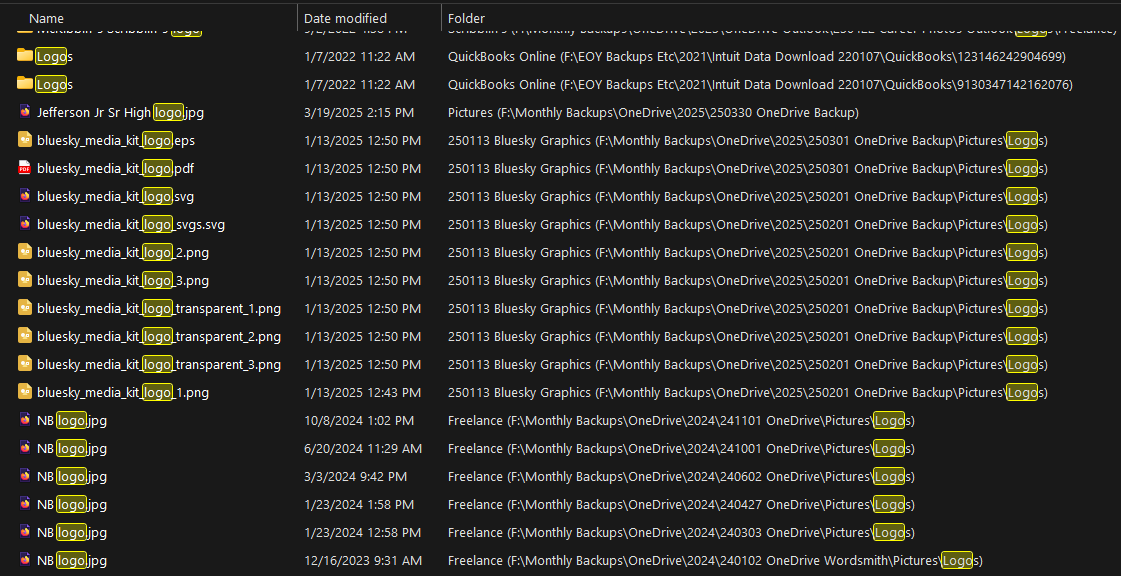Click the image icon of bluesky_media_kit_logo_2.png
The width and height of the screenshot is (1121, 576).
pyautogui.click(x=25, y=252)
